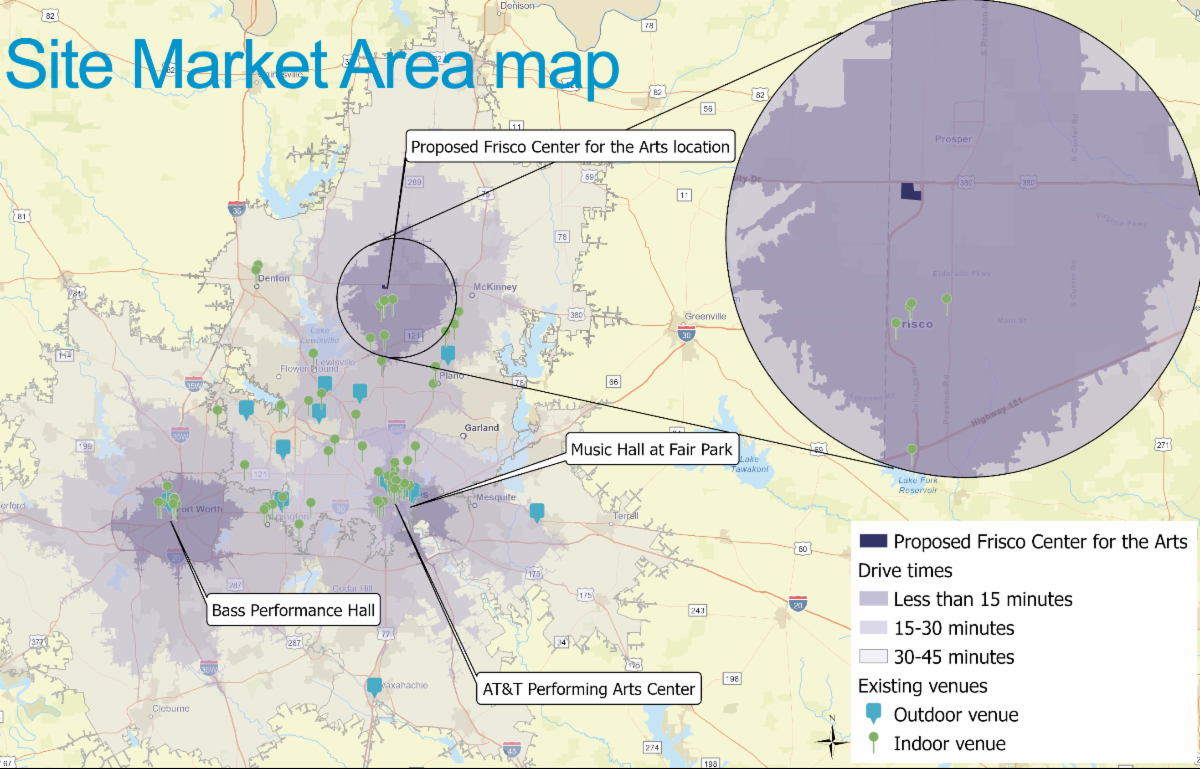Select the 30-45 minutes legend swatch
1200x769 pixels.
[x=873, y=657]
